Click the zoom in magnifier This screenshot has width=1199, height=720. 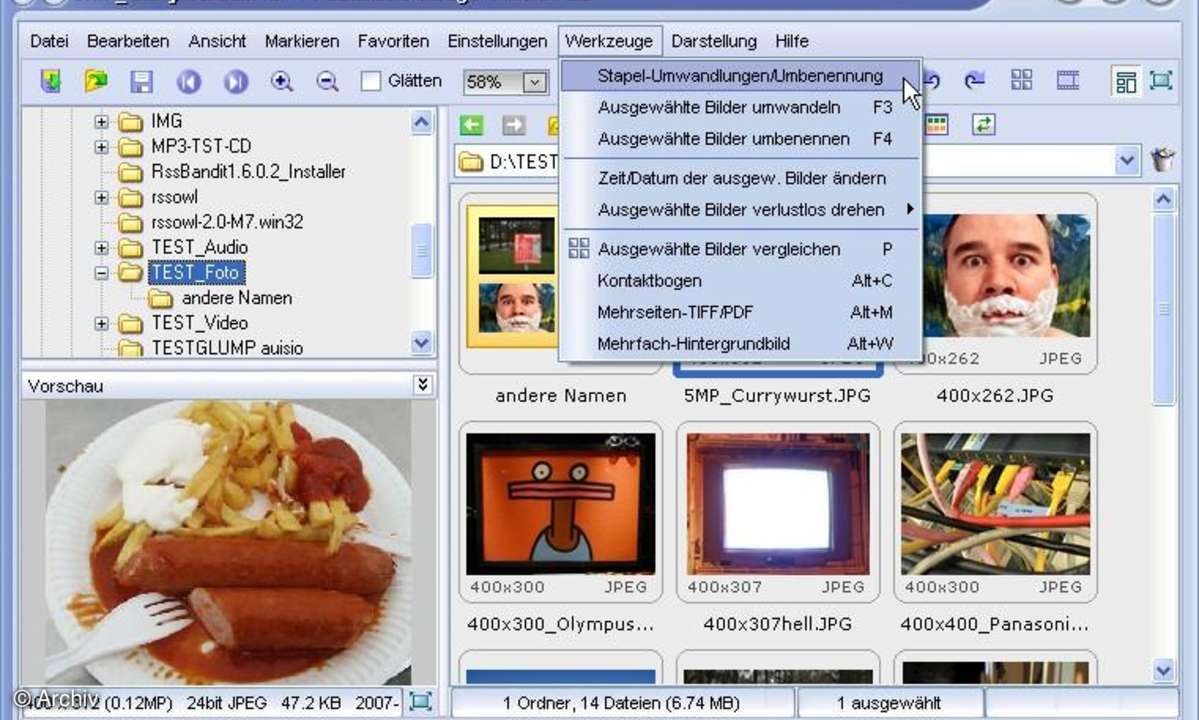[281, 81]
